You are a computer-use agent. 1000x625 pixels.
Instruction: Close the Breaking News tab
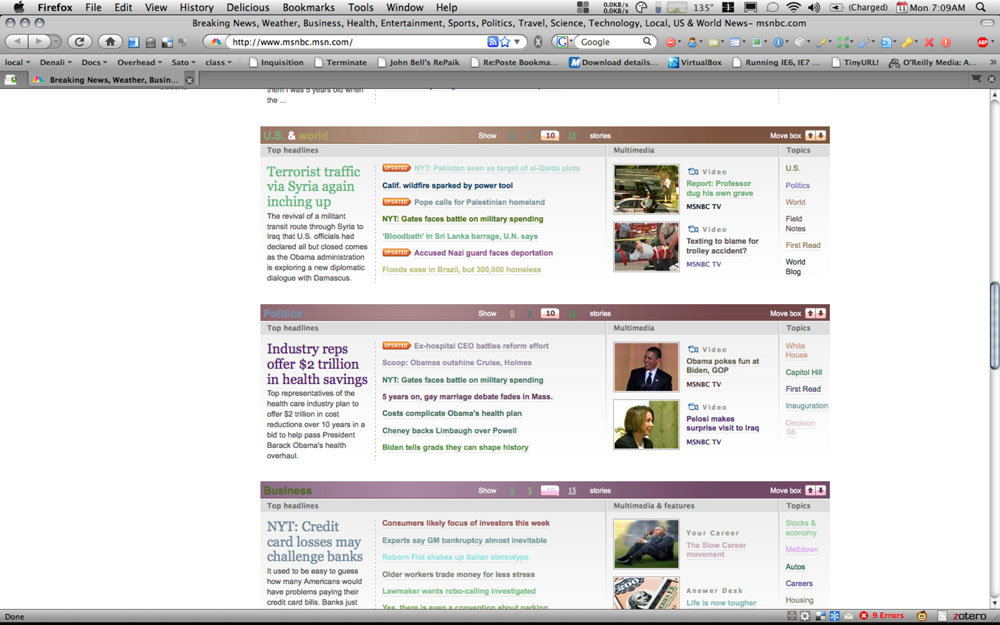pos(189,80)
